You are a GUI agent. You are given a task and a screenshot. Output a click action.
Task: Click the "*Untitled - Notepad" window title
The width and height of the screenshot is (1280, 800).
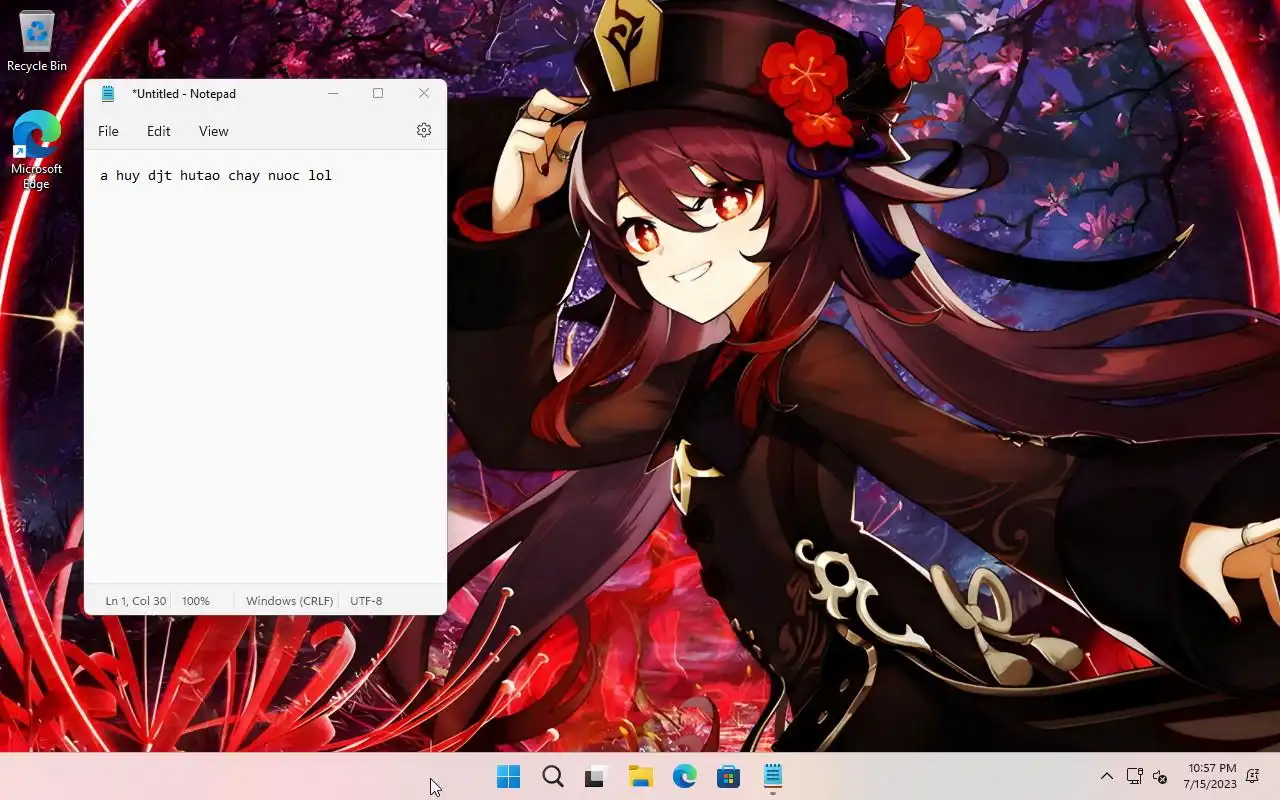click(184, 94)
